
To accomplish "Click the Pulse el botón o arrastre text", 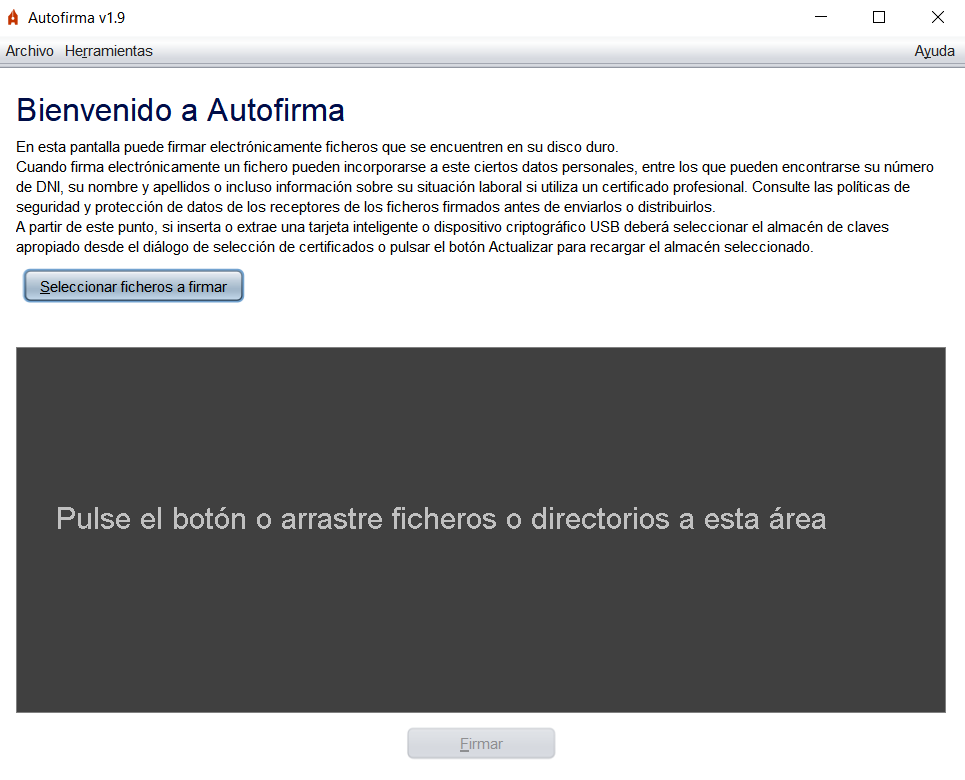I will click(441, 519).
